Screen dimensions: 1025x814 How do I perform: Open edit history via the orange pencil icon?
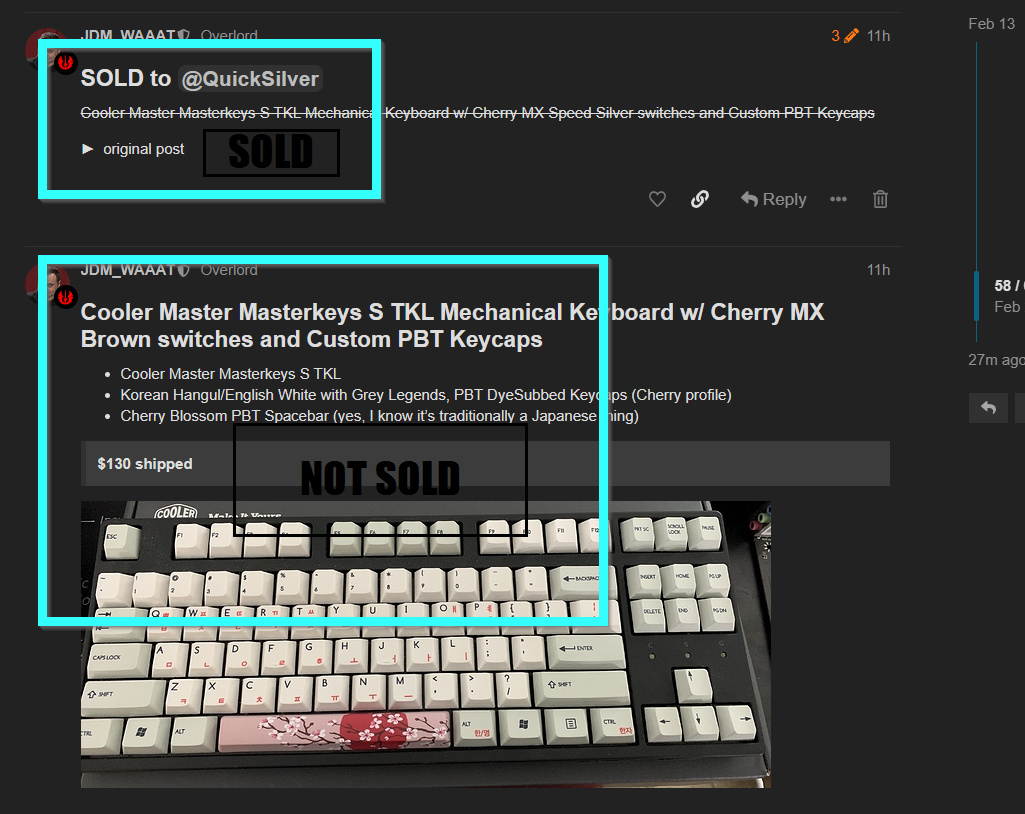point(850,36)
